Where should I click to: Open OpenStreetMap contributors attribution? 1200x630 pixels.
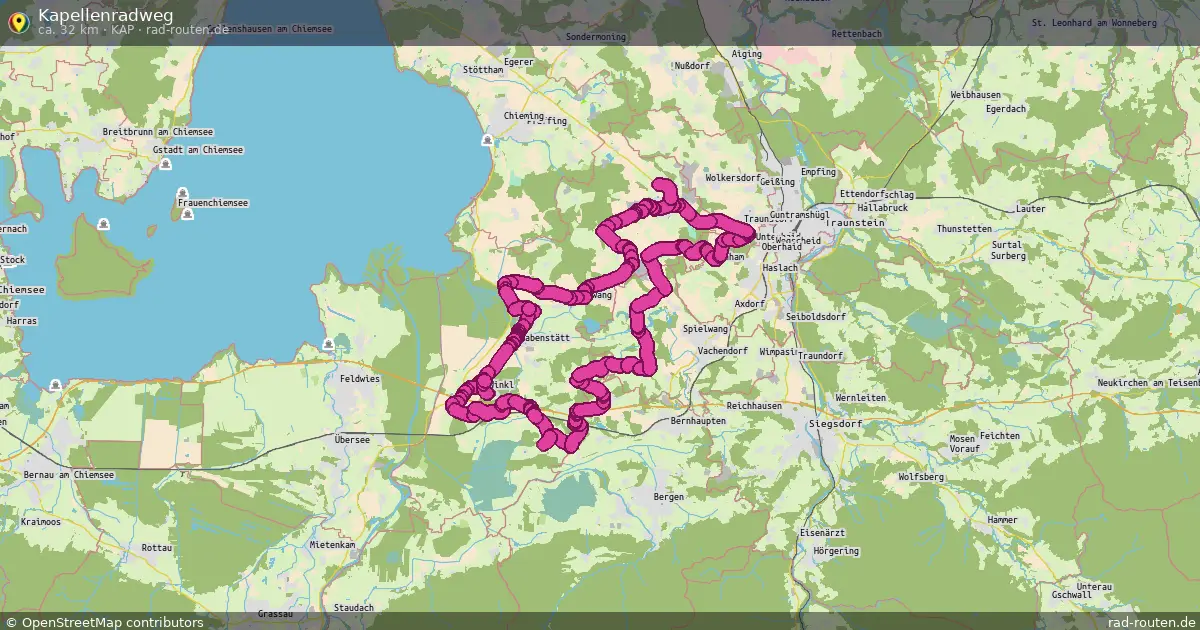pyautogui.click(x=104, y=622)
